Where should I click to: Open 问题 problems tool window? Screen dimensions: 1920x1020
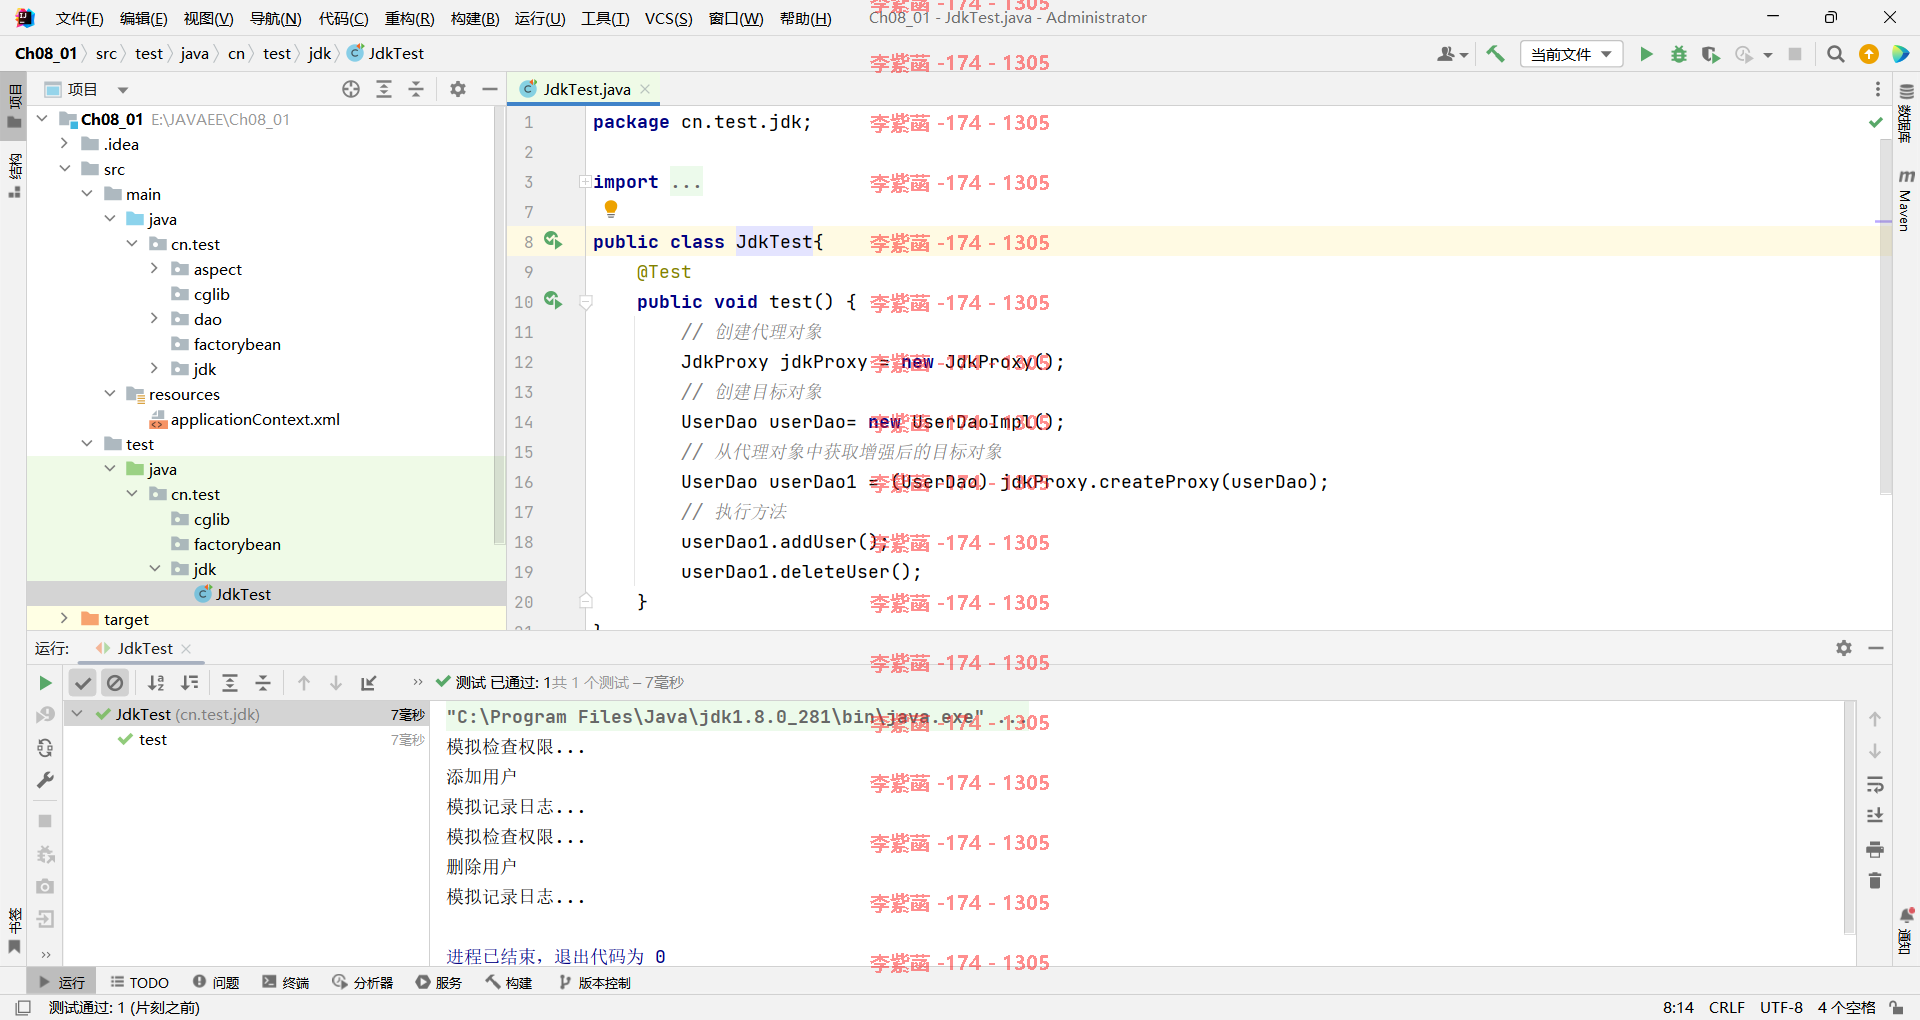point(216,982)
